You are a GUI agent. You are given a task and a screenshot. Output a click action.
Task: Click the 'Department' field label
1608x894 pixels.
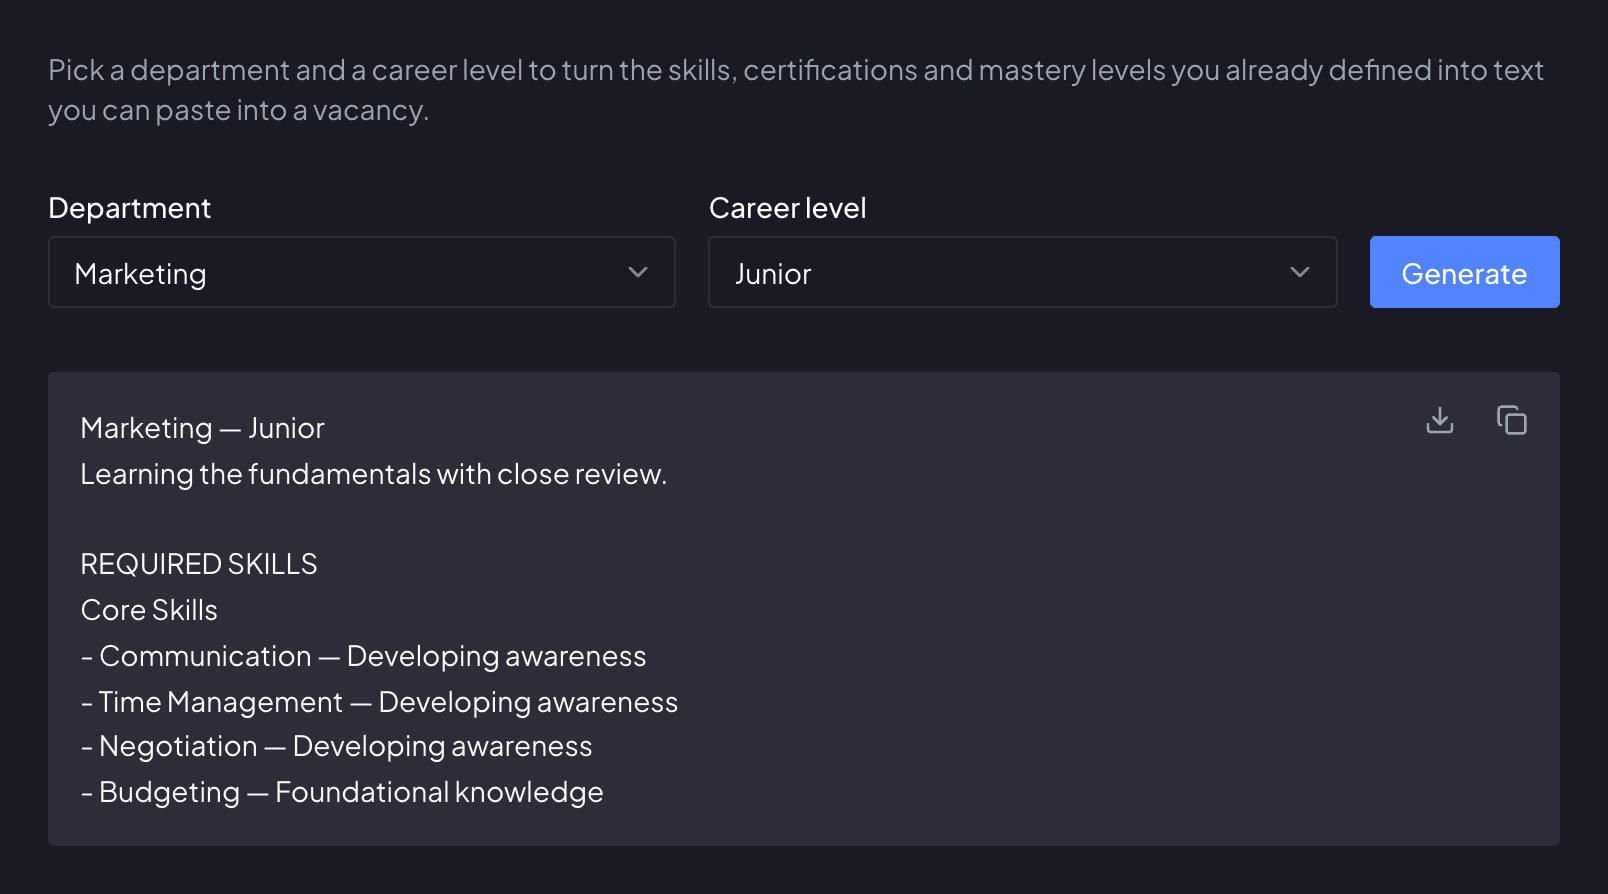click(130, 208)
